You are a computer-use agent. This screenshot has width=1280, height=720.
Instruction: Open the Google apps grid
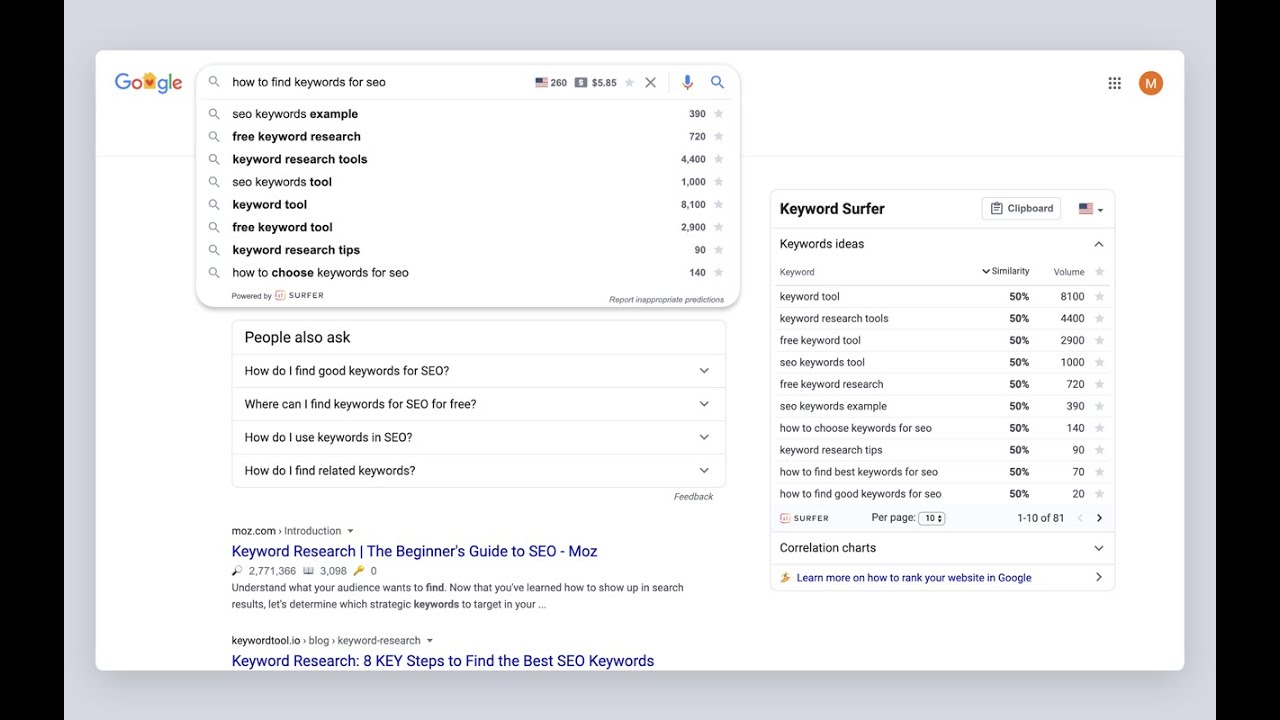coord(1115,84)
